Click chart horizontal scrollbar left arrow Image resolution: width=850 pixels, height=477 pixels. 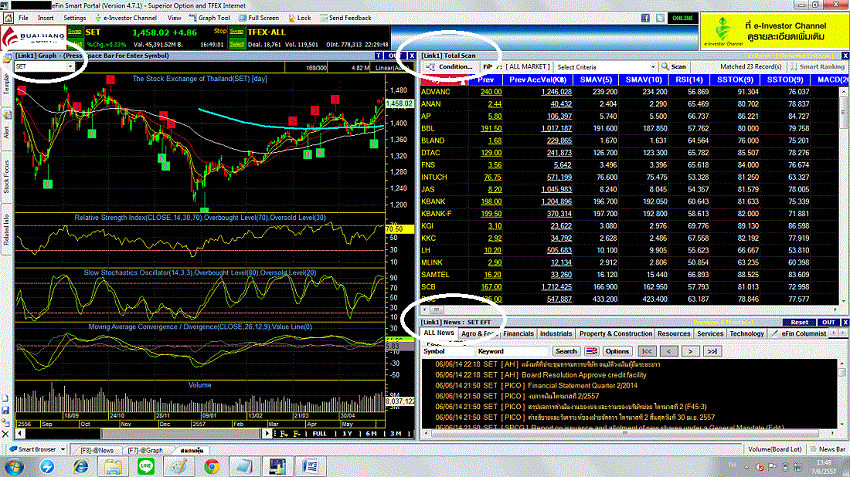pyautogui.click(x=20, y=434)
